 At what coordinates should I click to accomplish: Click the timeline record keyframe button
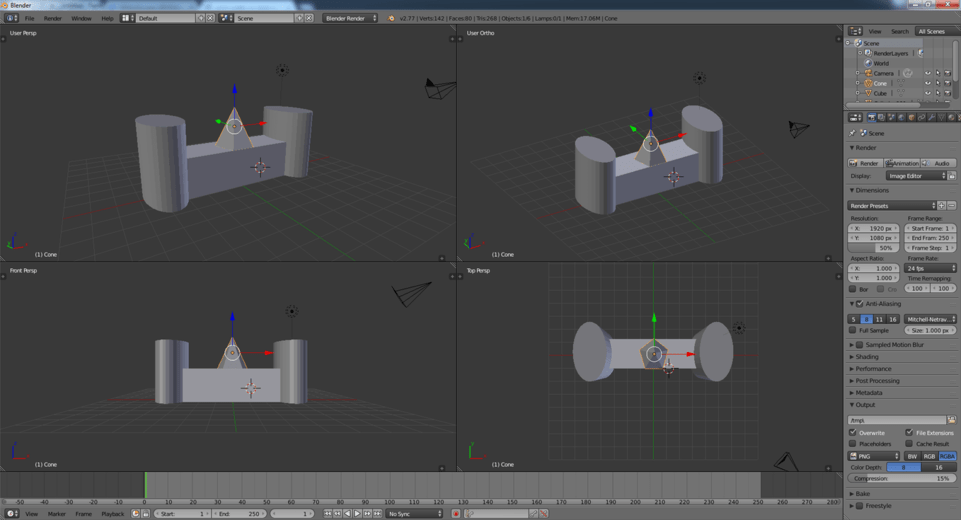tap(456, 514)
